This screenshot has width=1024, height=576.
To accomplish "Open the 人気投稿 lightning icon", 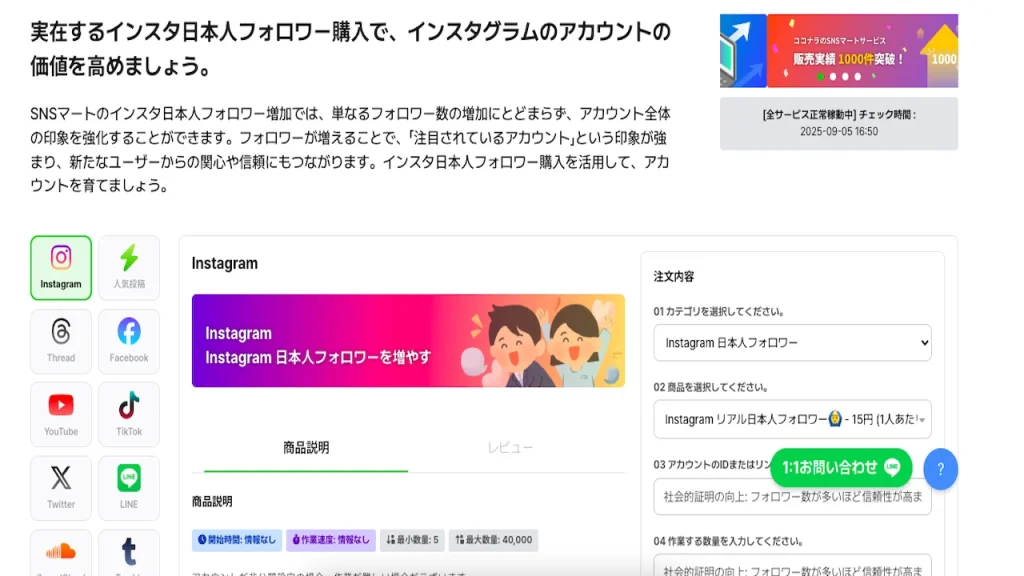I will 129,268.
